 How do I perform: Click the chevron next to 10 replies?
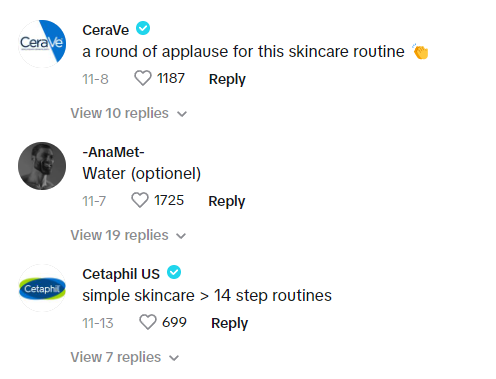click(x=182, y=114)
